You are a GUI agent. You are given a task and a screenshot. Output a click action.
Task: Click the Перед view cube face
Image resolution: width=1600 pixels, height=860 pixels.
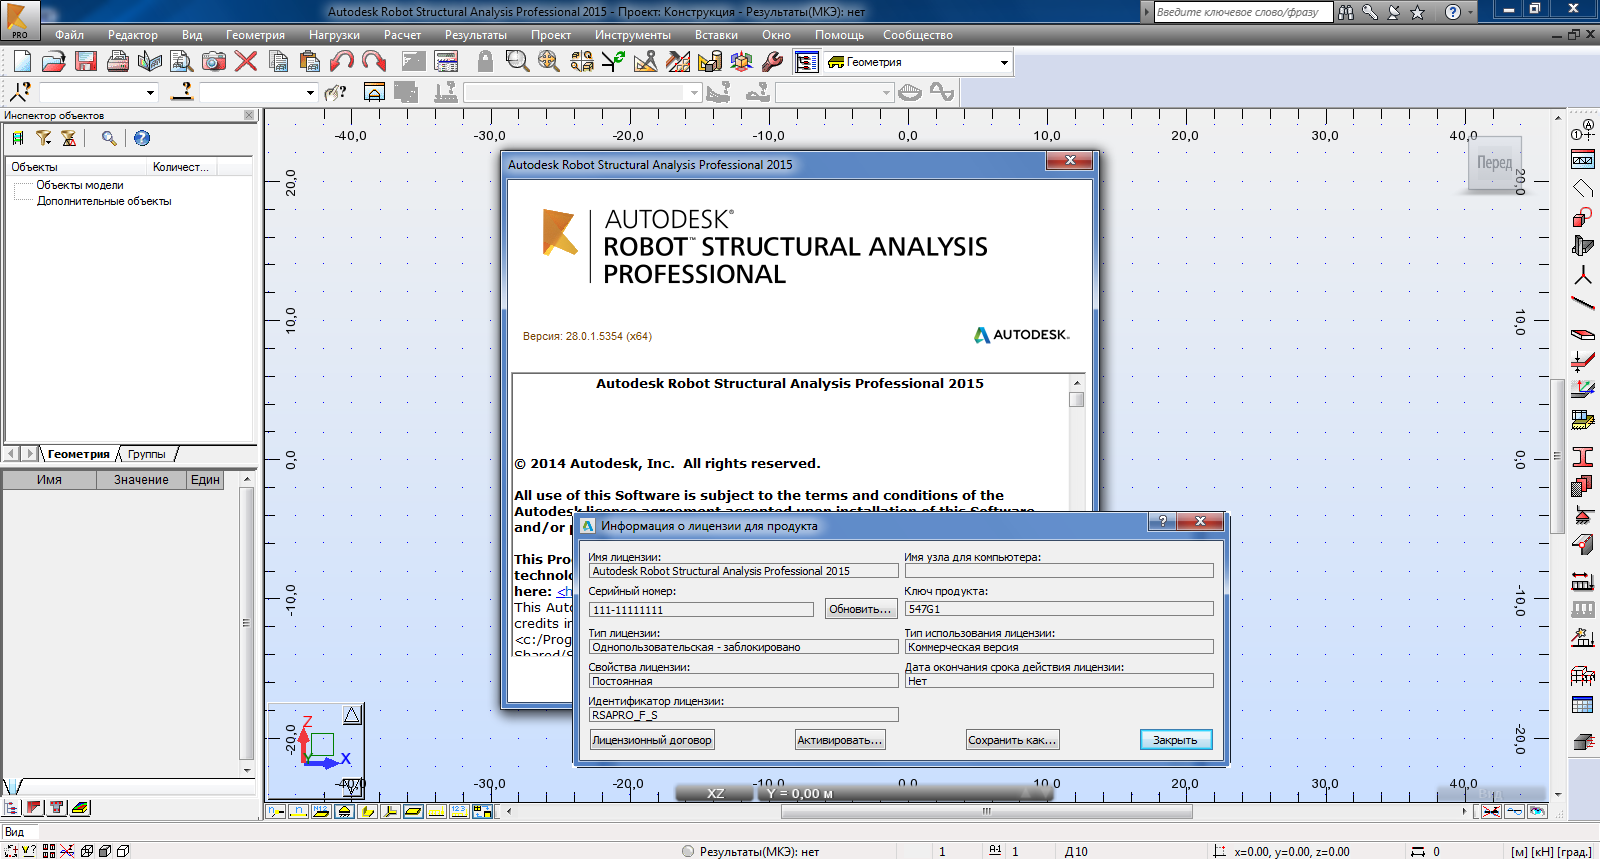1494,162
